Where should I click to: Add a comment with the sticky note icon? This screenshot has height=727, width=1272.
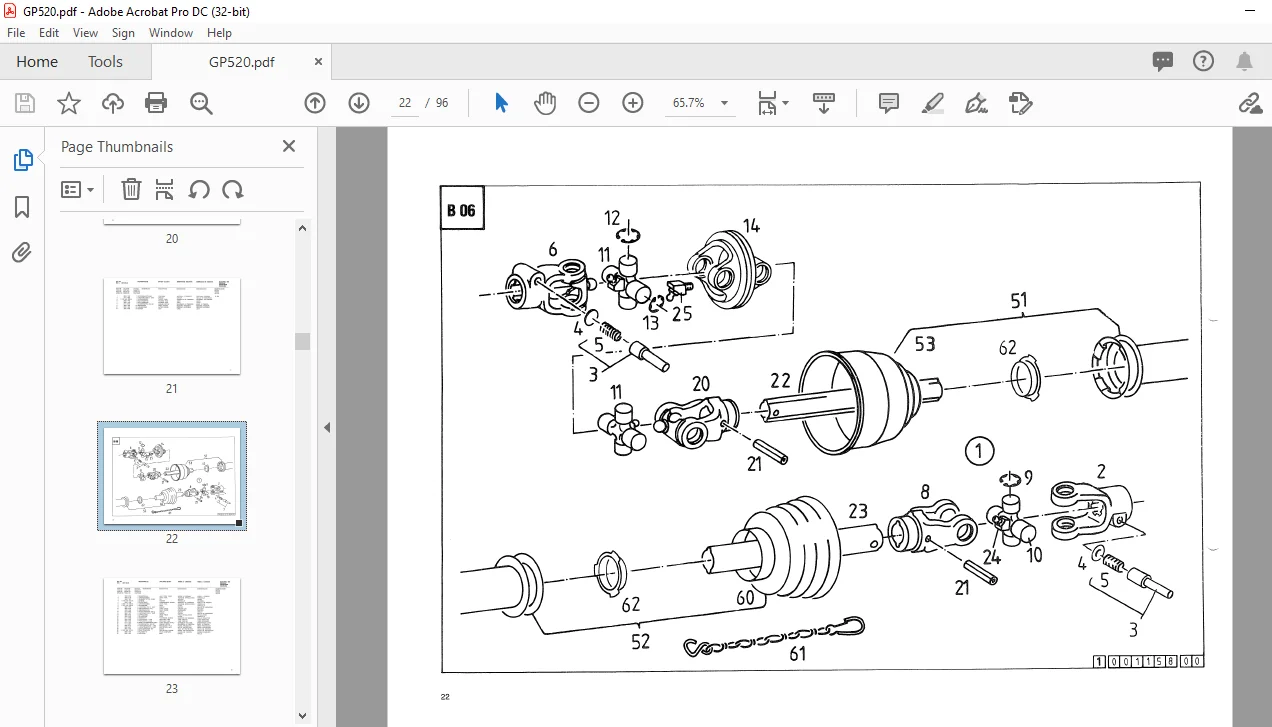coord(889,103)
